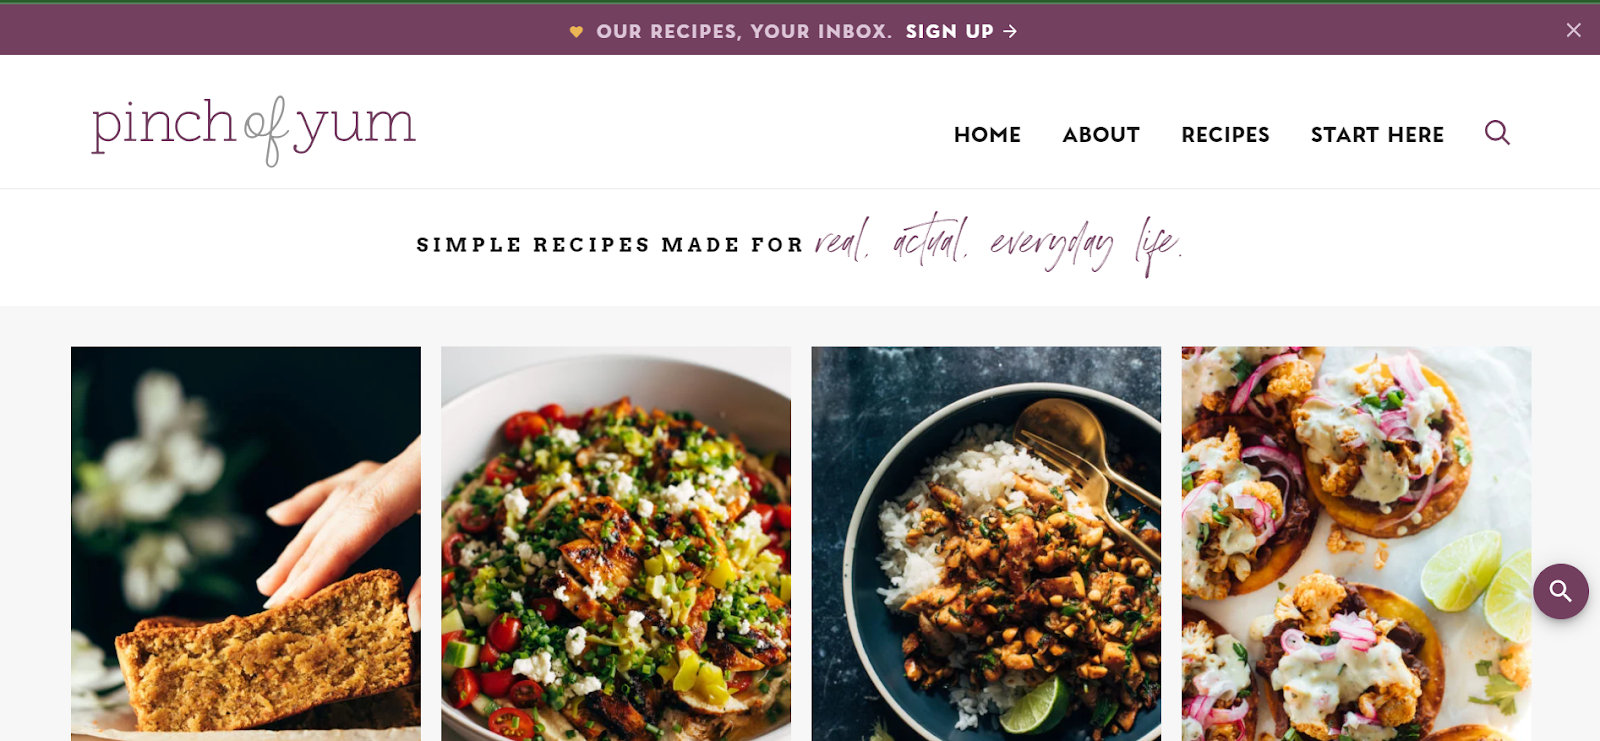
Task: Go to the ABOUT page
Action: click(x=1101, y=135)
